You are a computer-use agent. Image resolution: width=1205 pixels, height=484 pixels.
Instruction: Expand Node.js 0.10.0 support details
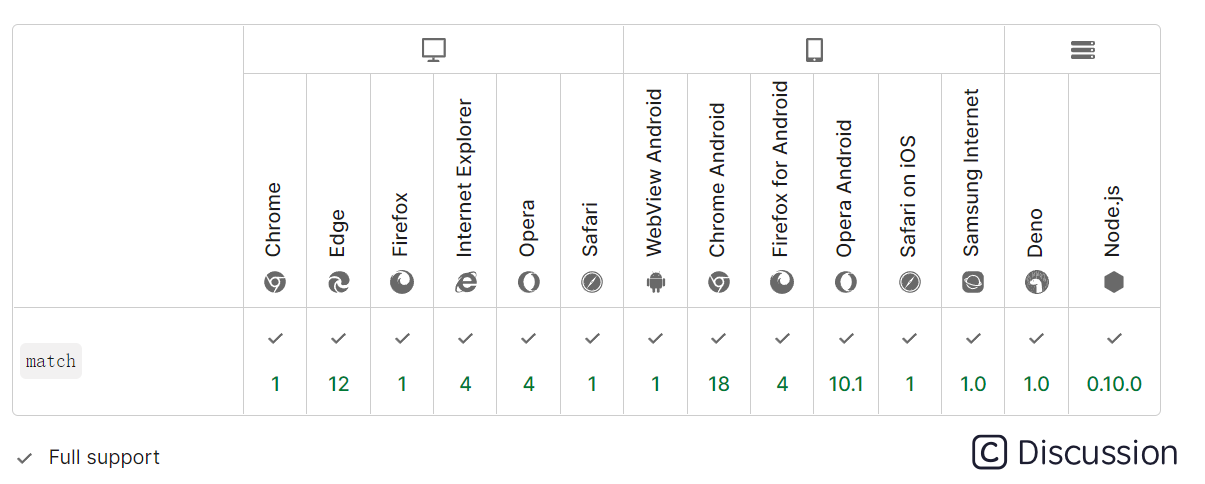[x=1114, y=361]
